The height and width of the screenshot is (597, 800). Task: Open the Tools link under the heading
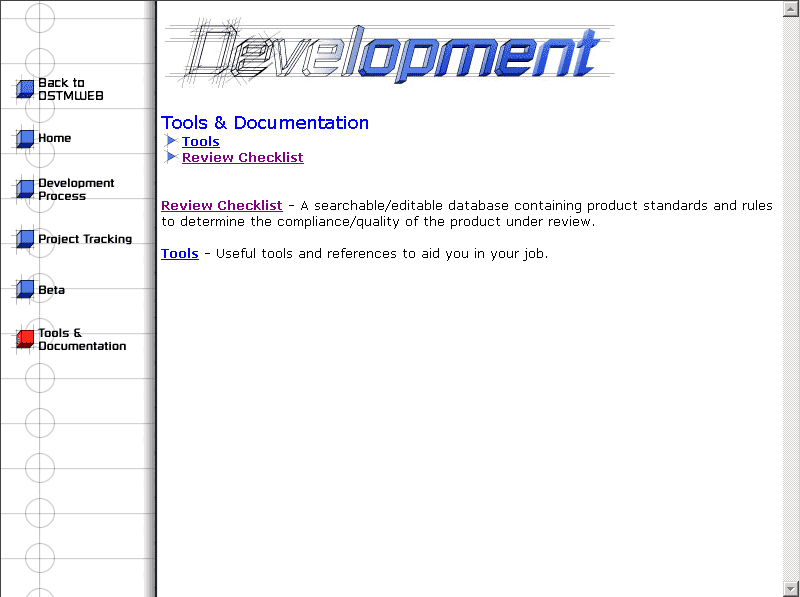[x=200, y=142]
